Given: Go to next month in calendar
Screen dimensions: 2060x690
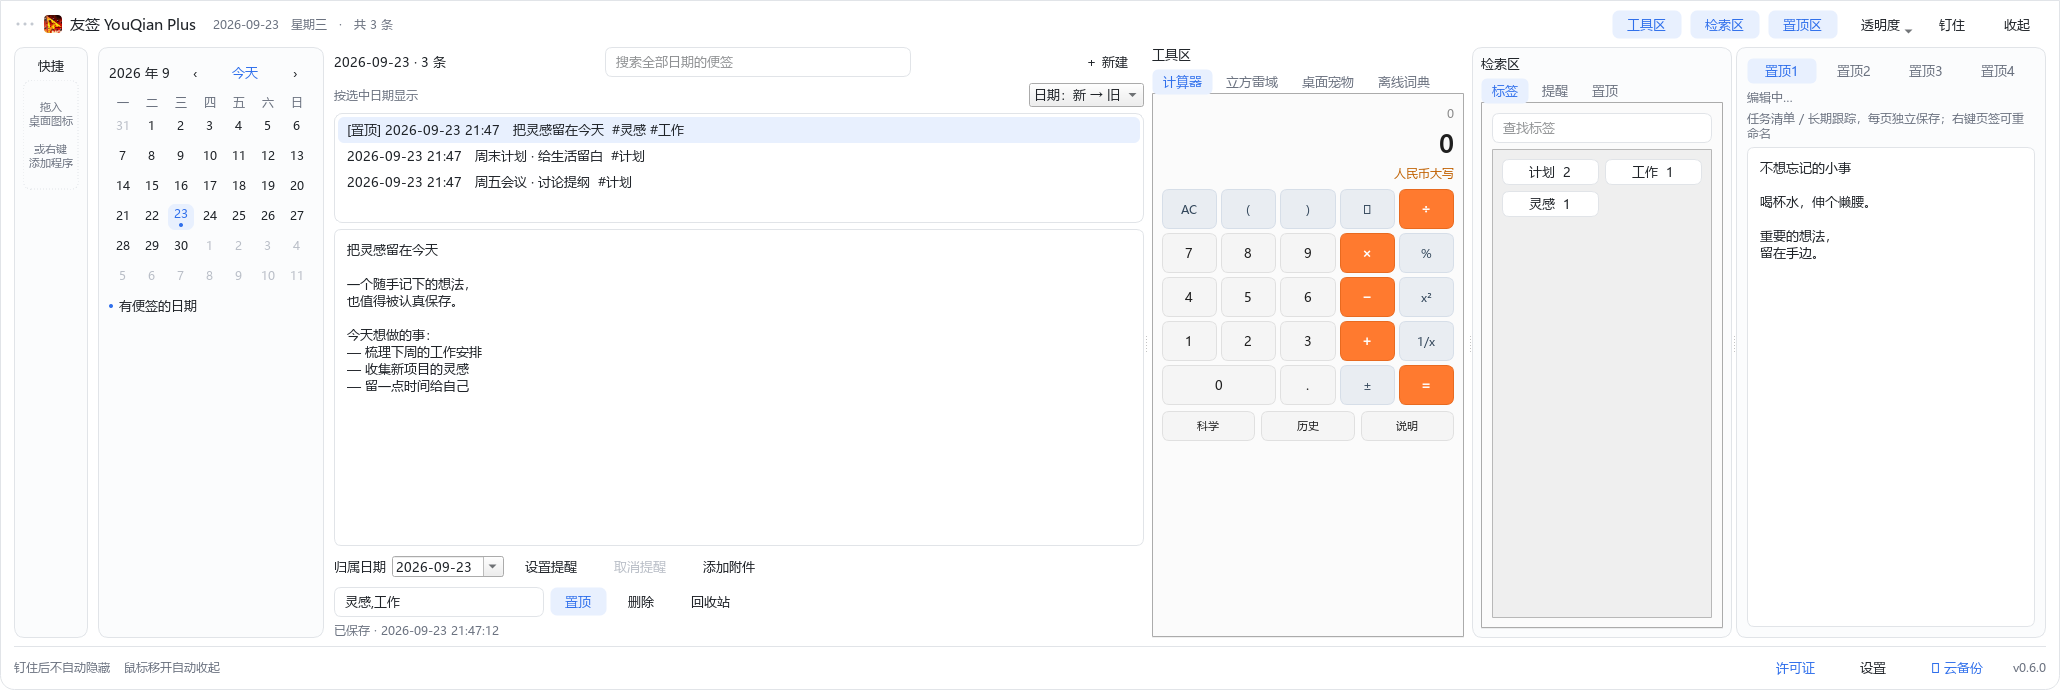Looking at the screenshot, I should [x=295, y=74].
